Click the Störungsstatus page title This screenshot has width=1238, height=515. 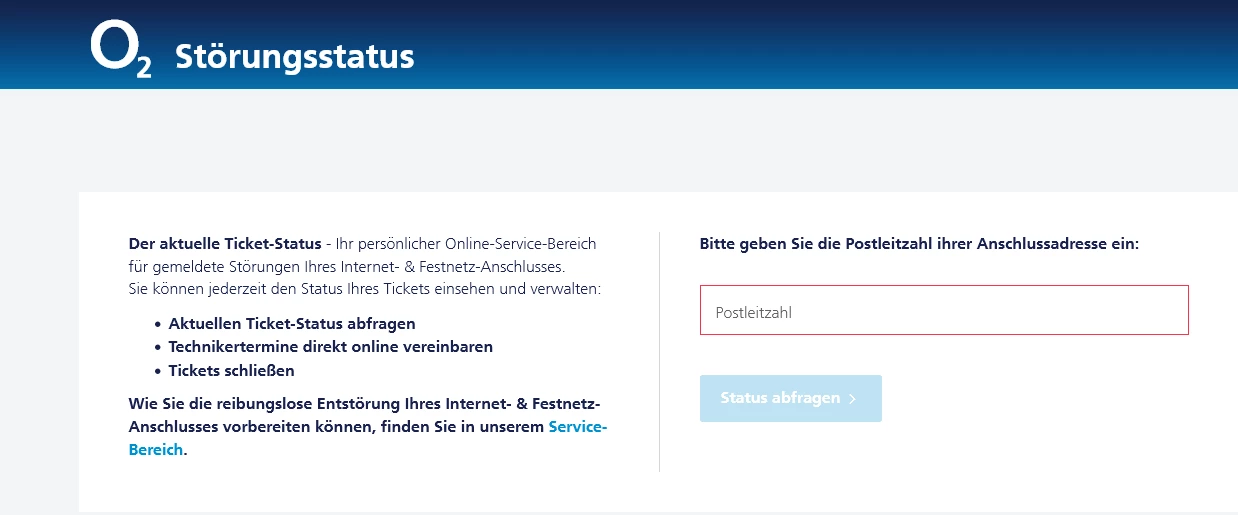(294, 57)
